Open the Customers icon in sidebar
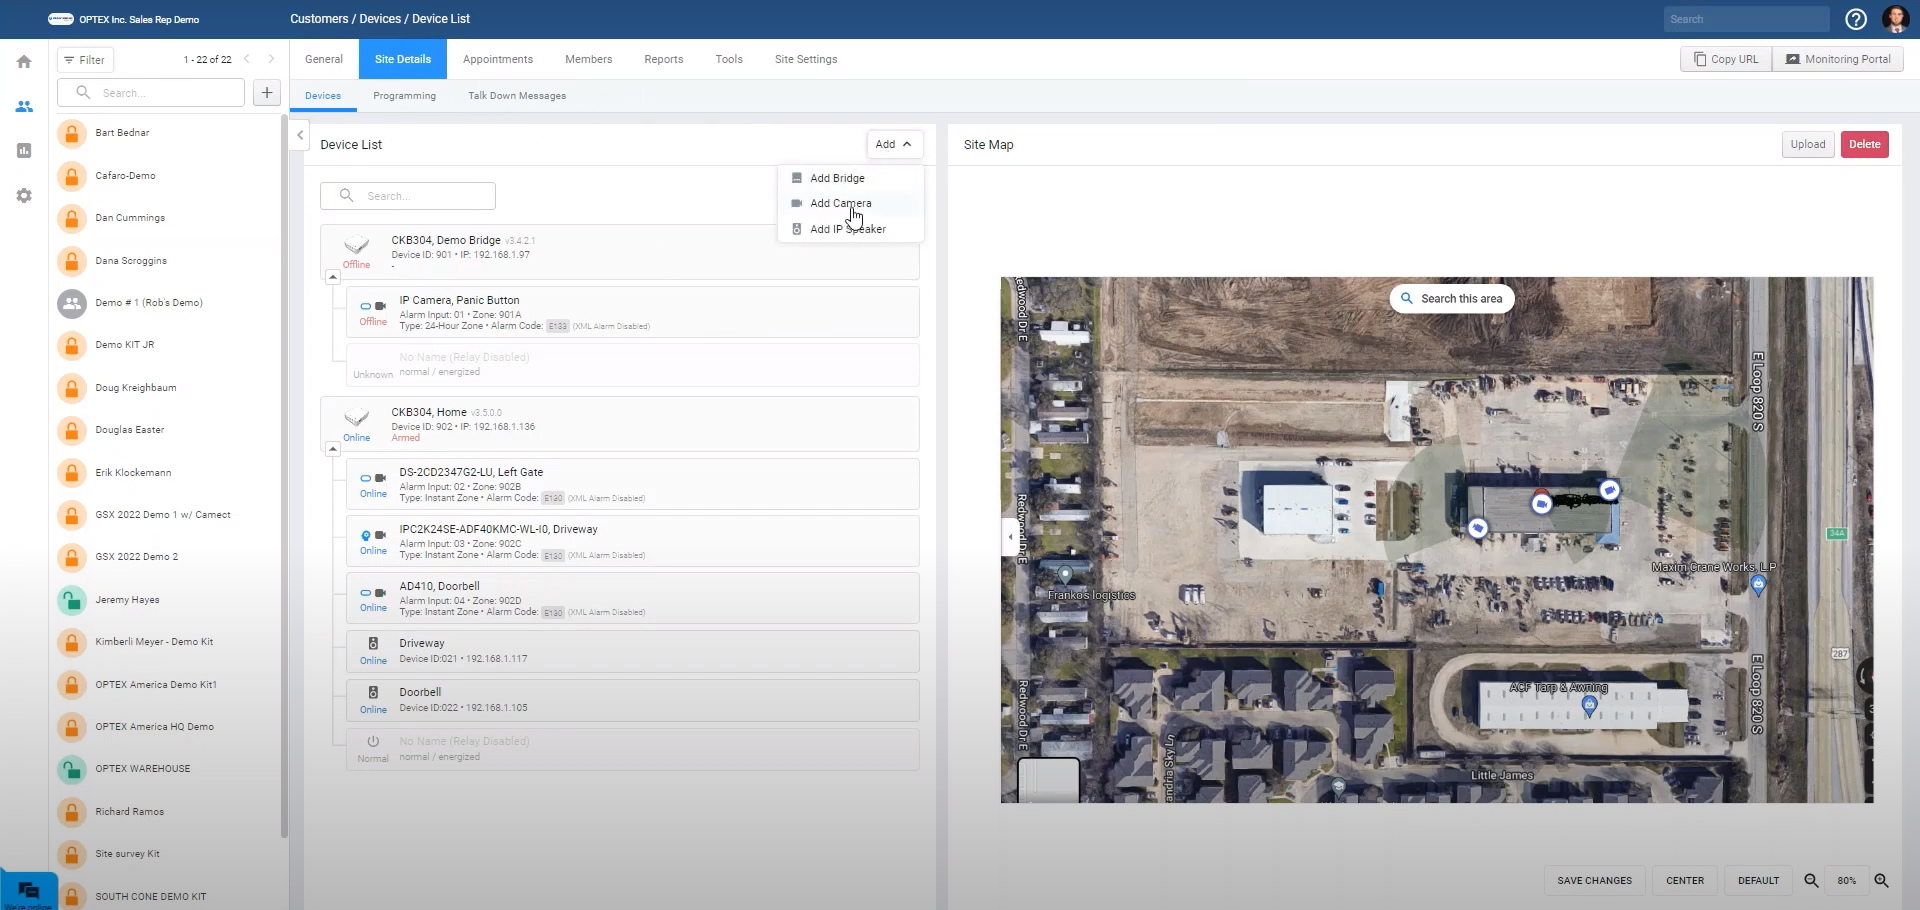This screenshot has height=910, width=1920. pos(24,106)
